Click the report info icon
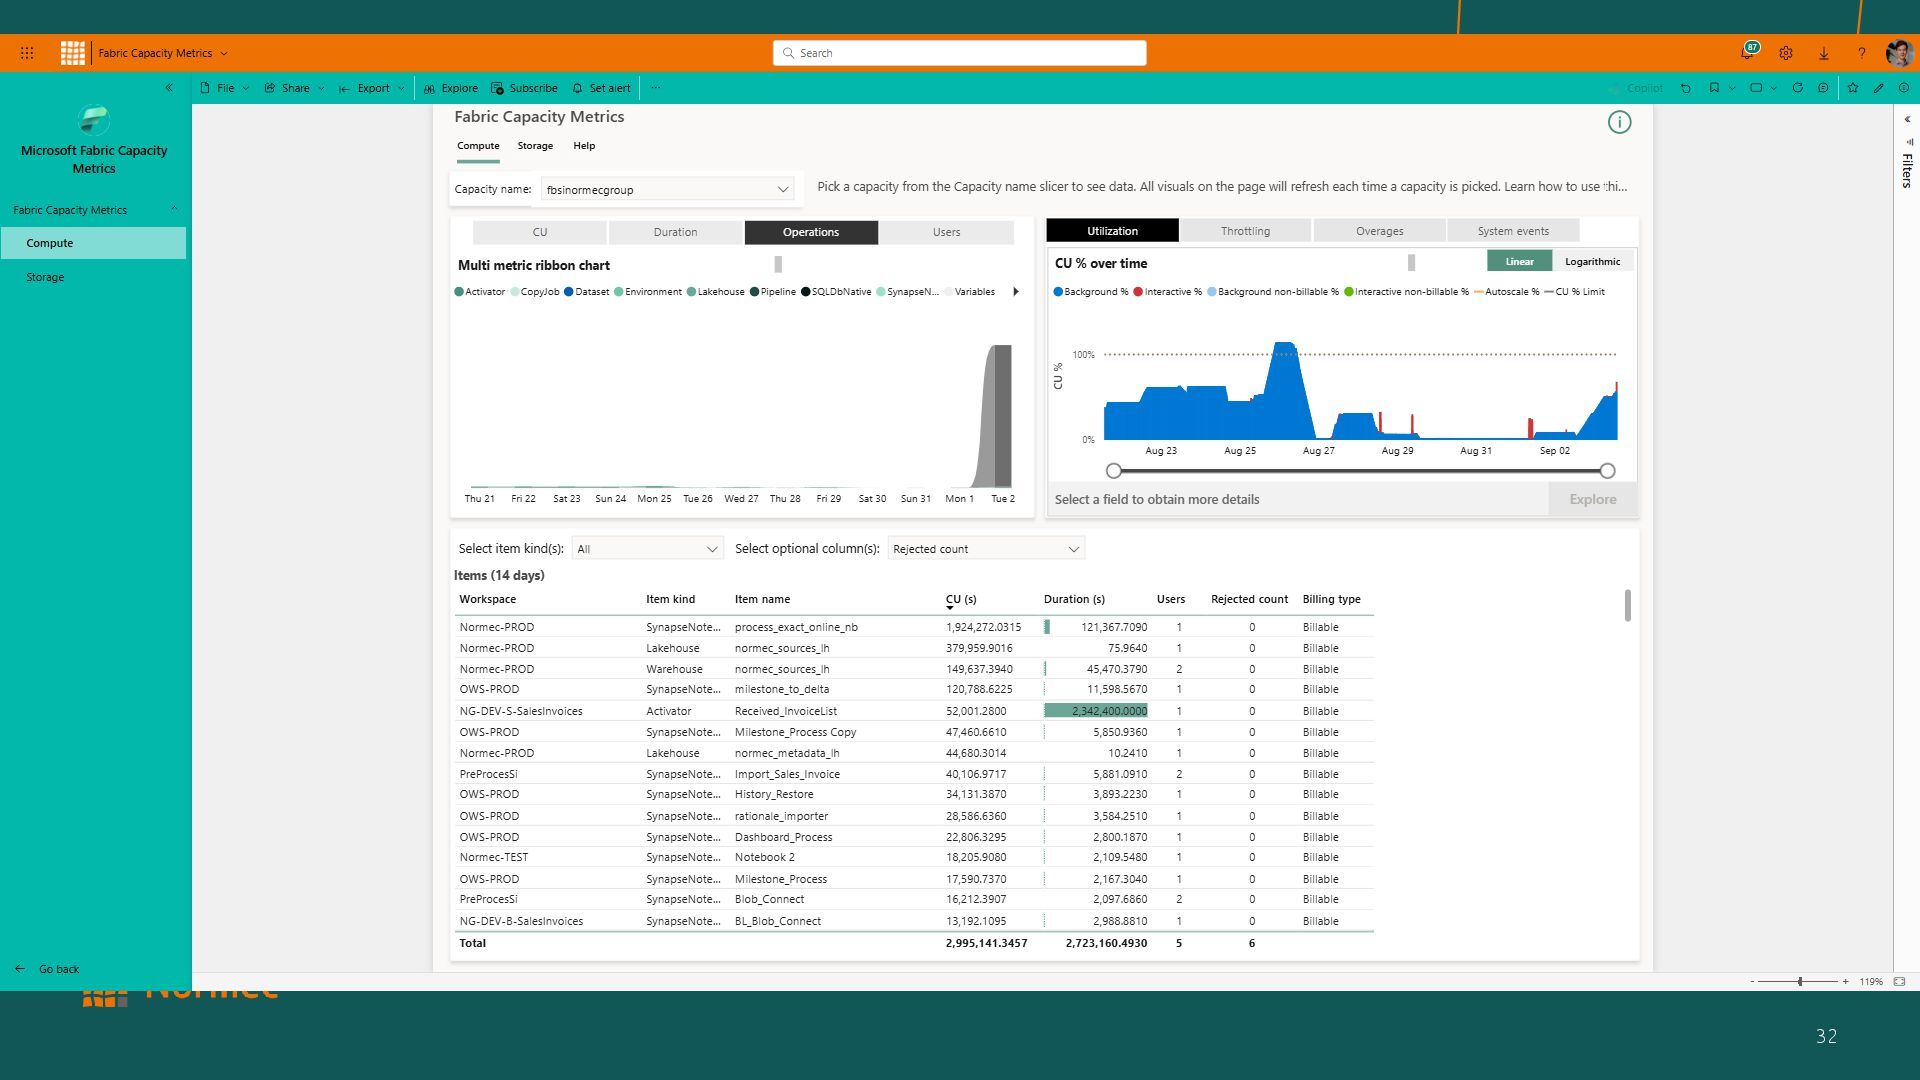 1619,122
